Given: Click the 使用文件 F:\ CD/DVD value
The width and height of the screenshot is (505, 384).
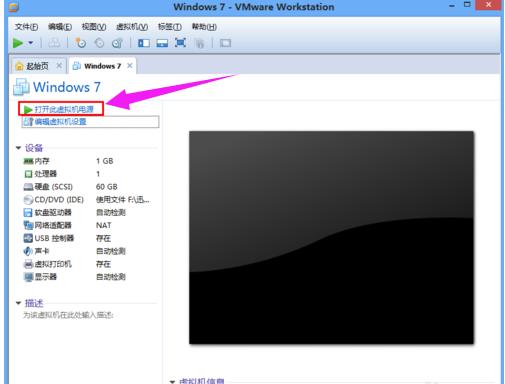Looking at the screenshot, I should tap(123, 200).
